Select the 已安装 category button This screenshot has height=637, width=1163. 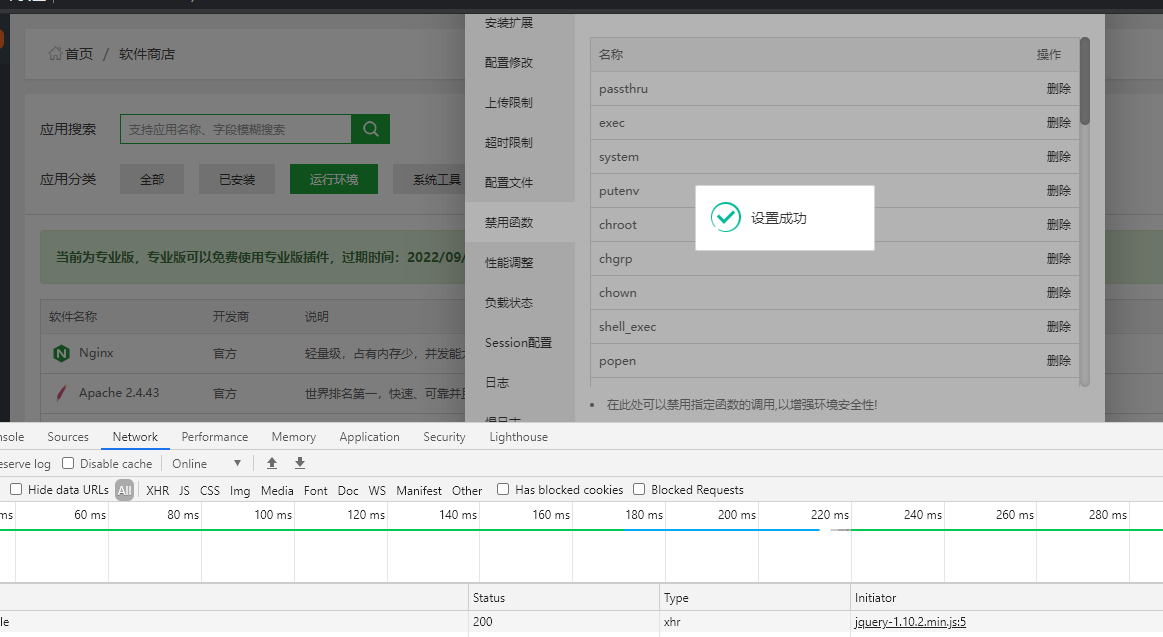click(237, 179)
